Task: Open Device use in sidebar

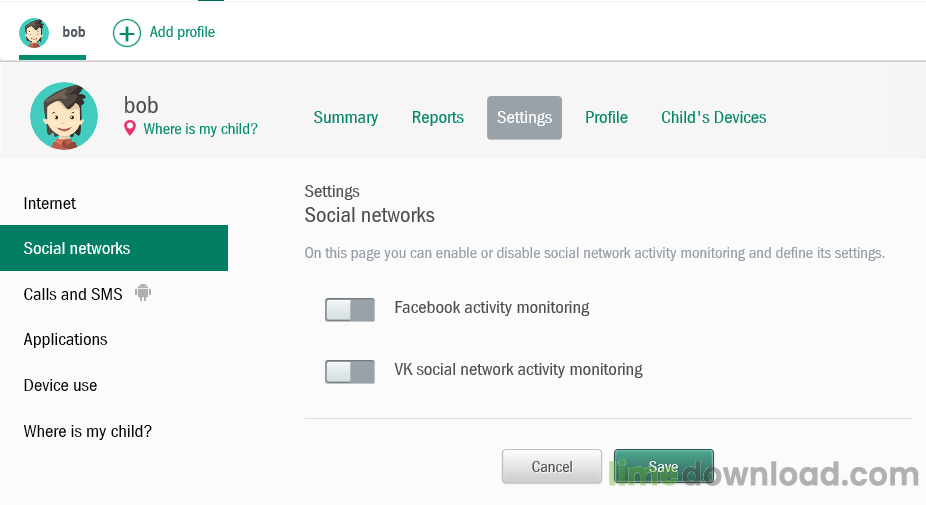Action: click(61, 385)
